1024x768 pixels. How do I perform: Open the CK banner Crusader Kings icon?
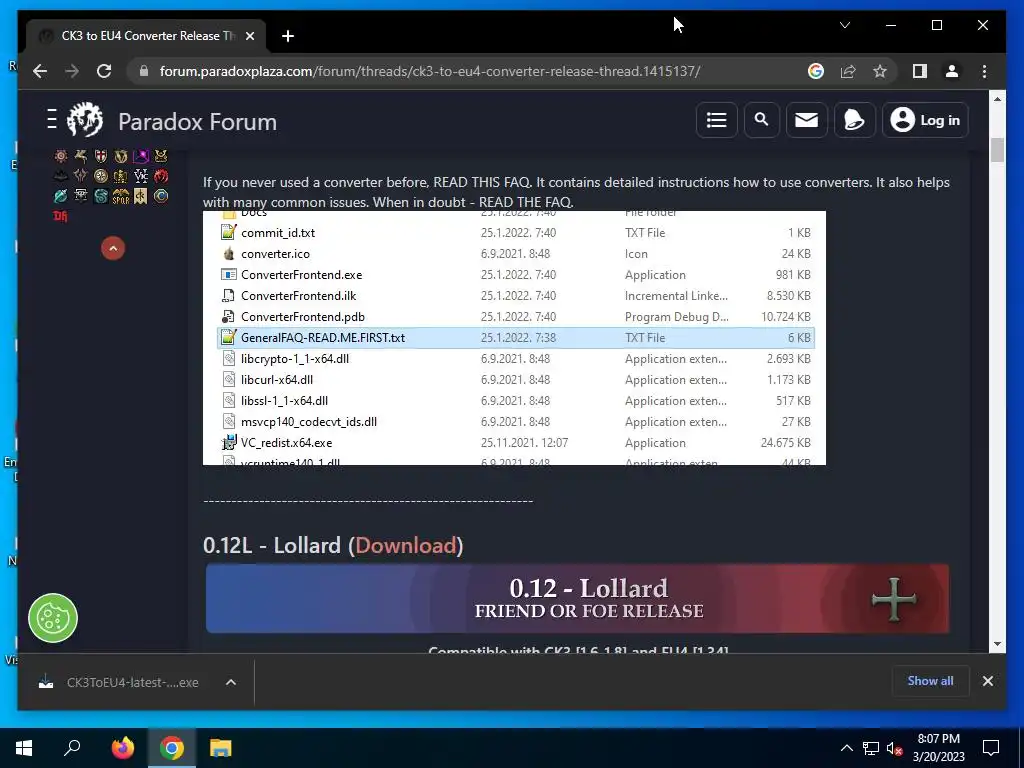pos(140,196)
